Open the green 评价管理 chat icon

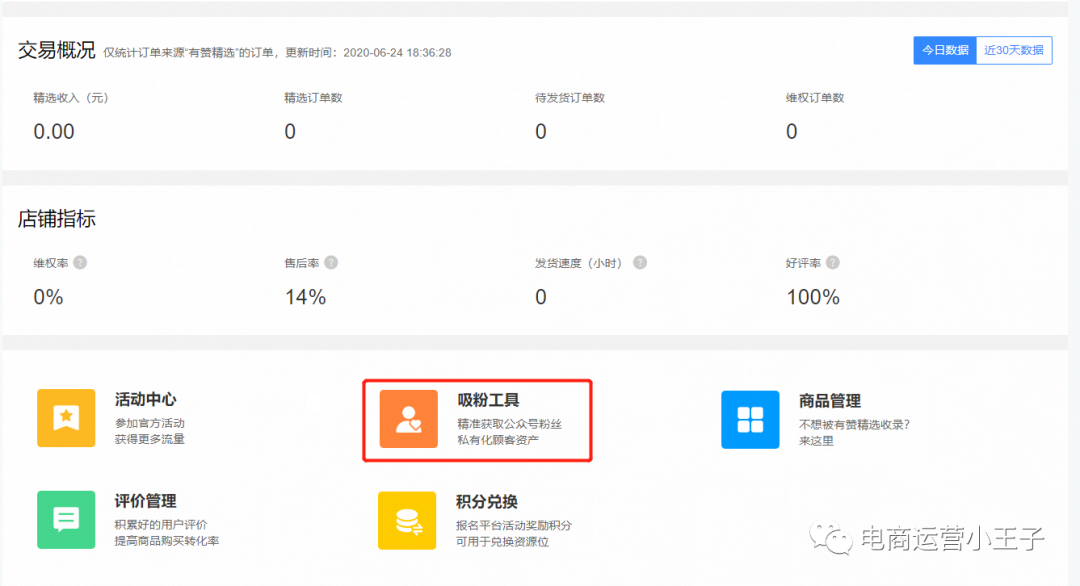point(66,520)
